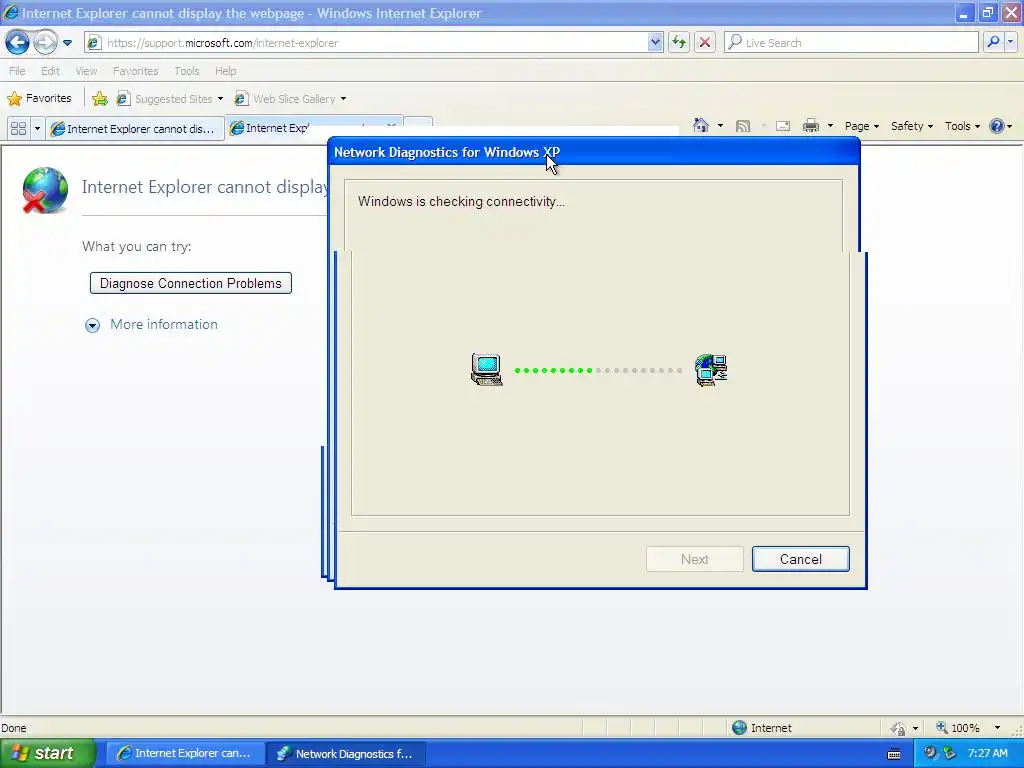Click the search magnifier button
1024x768 pixels.
point(993,43)
